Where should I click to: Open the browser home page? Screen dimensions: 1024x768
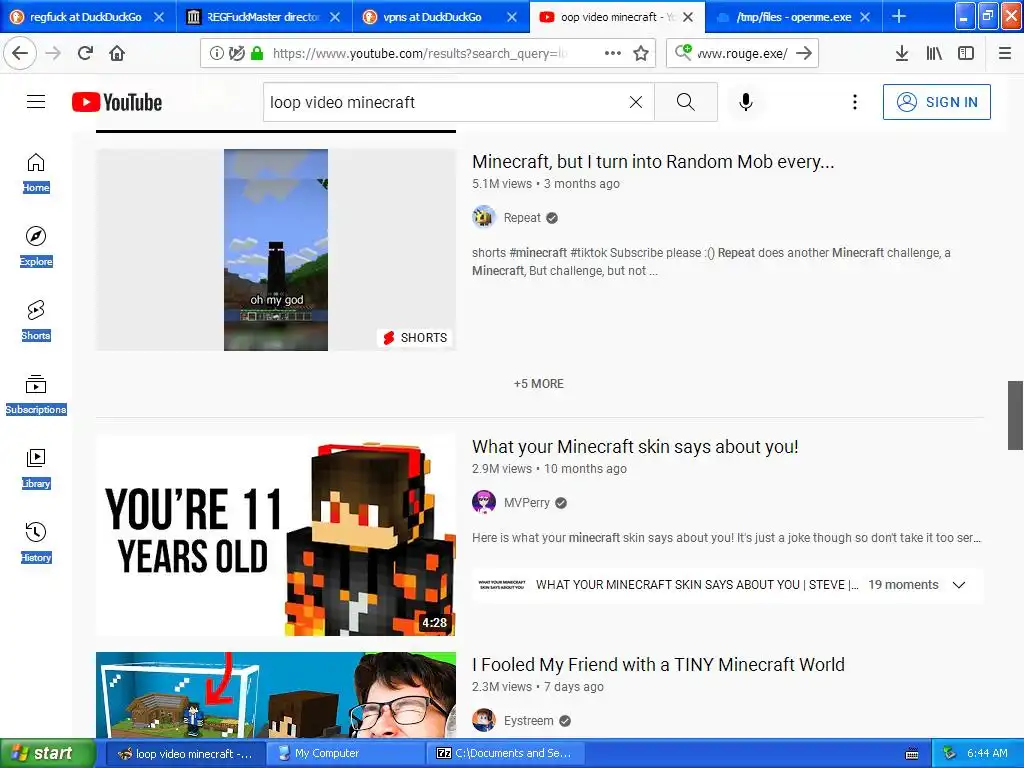click(x=117, y=53)
